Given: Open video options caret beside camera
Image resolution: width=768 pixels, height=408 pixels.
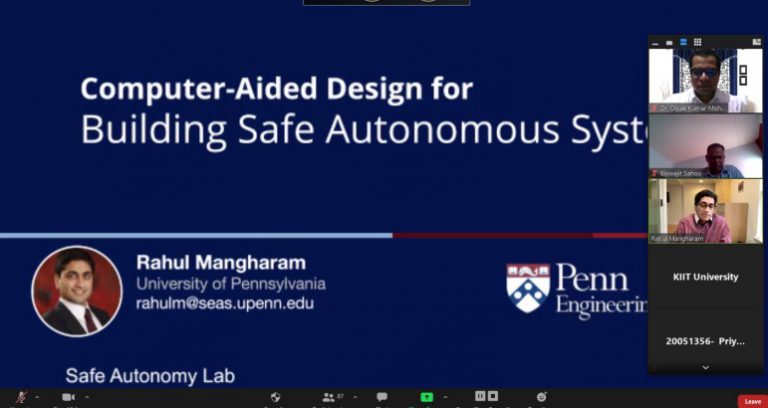Looking at the screenshot, I should [x=87, y=397].
